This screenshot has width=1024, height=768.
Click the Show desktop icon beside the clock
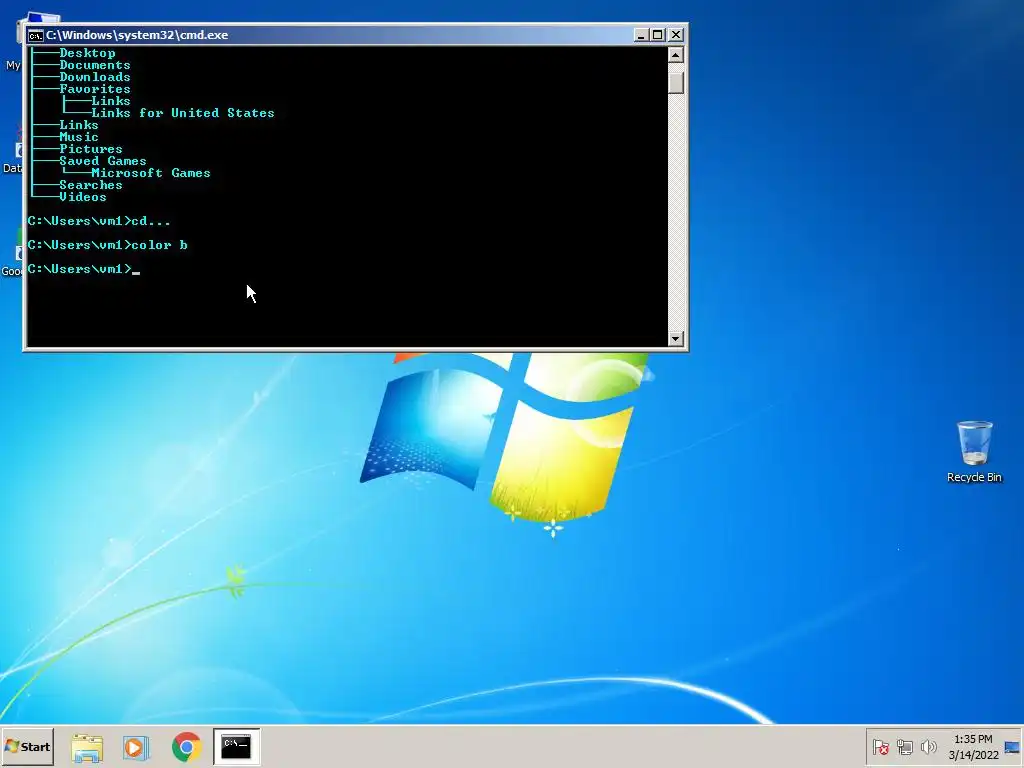(x=1012, y=747)
